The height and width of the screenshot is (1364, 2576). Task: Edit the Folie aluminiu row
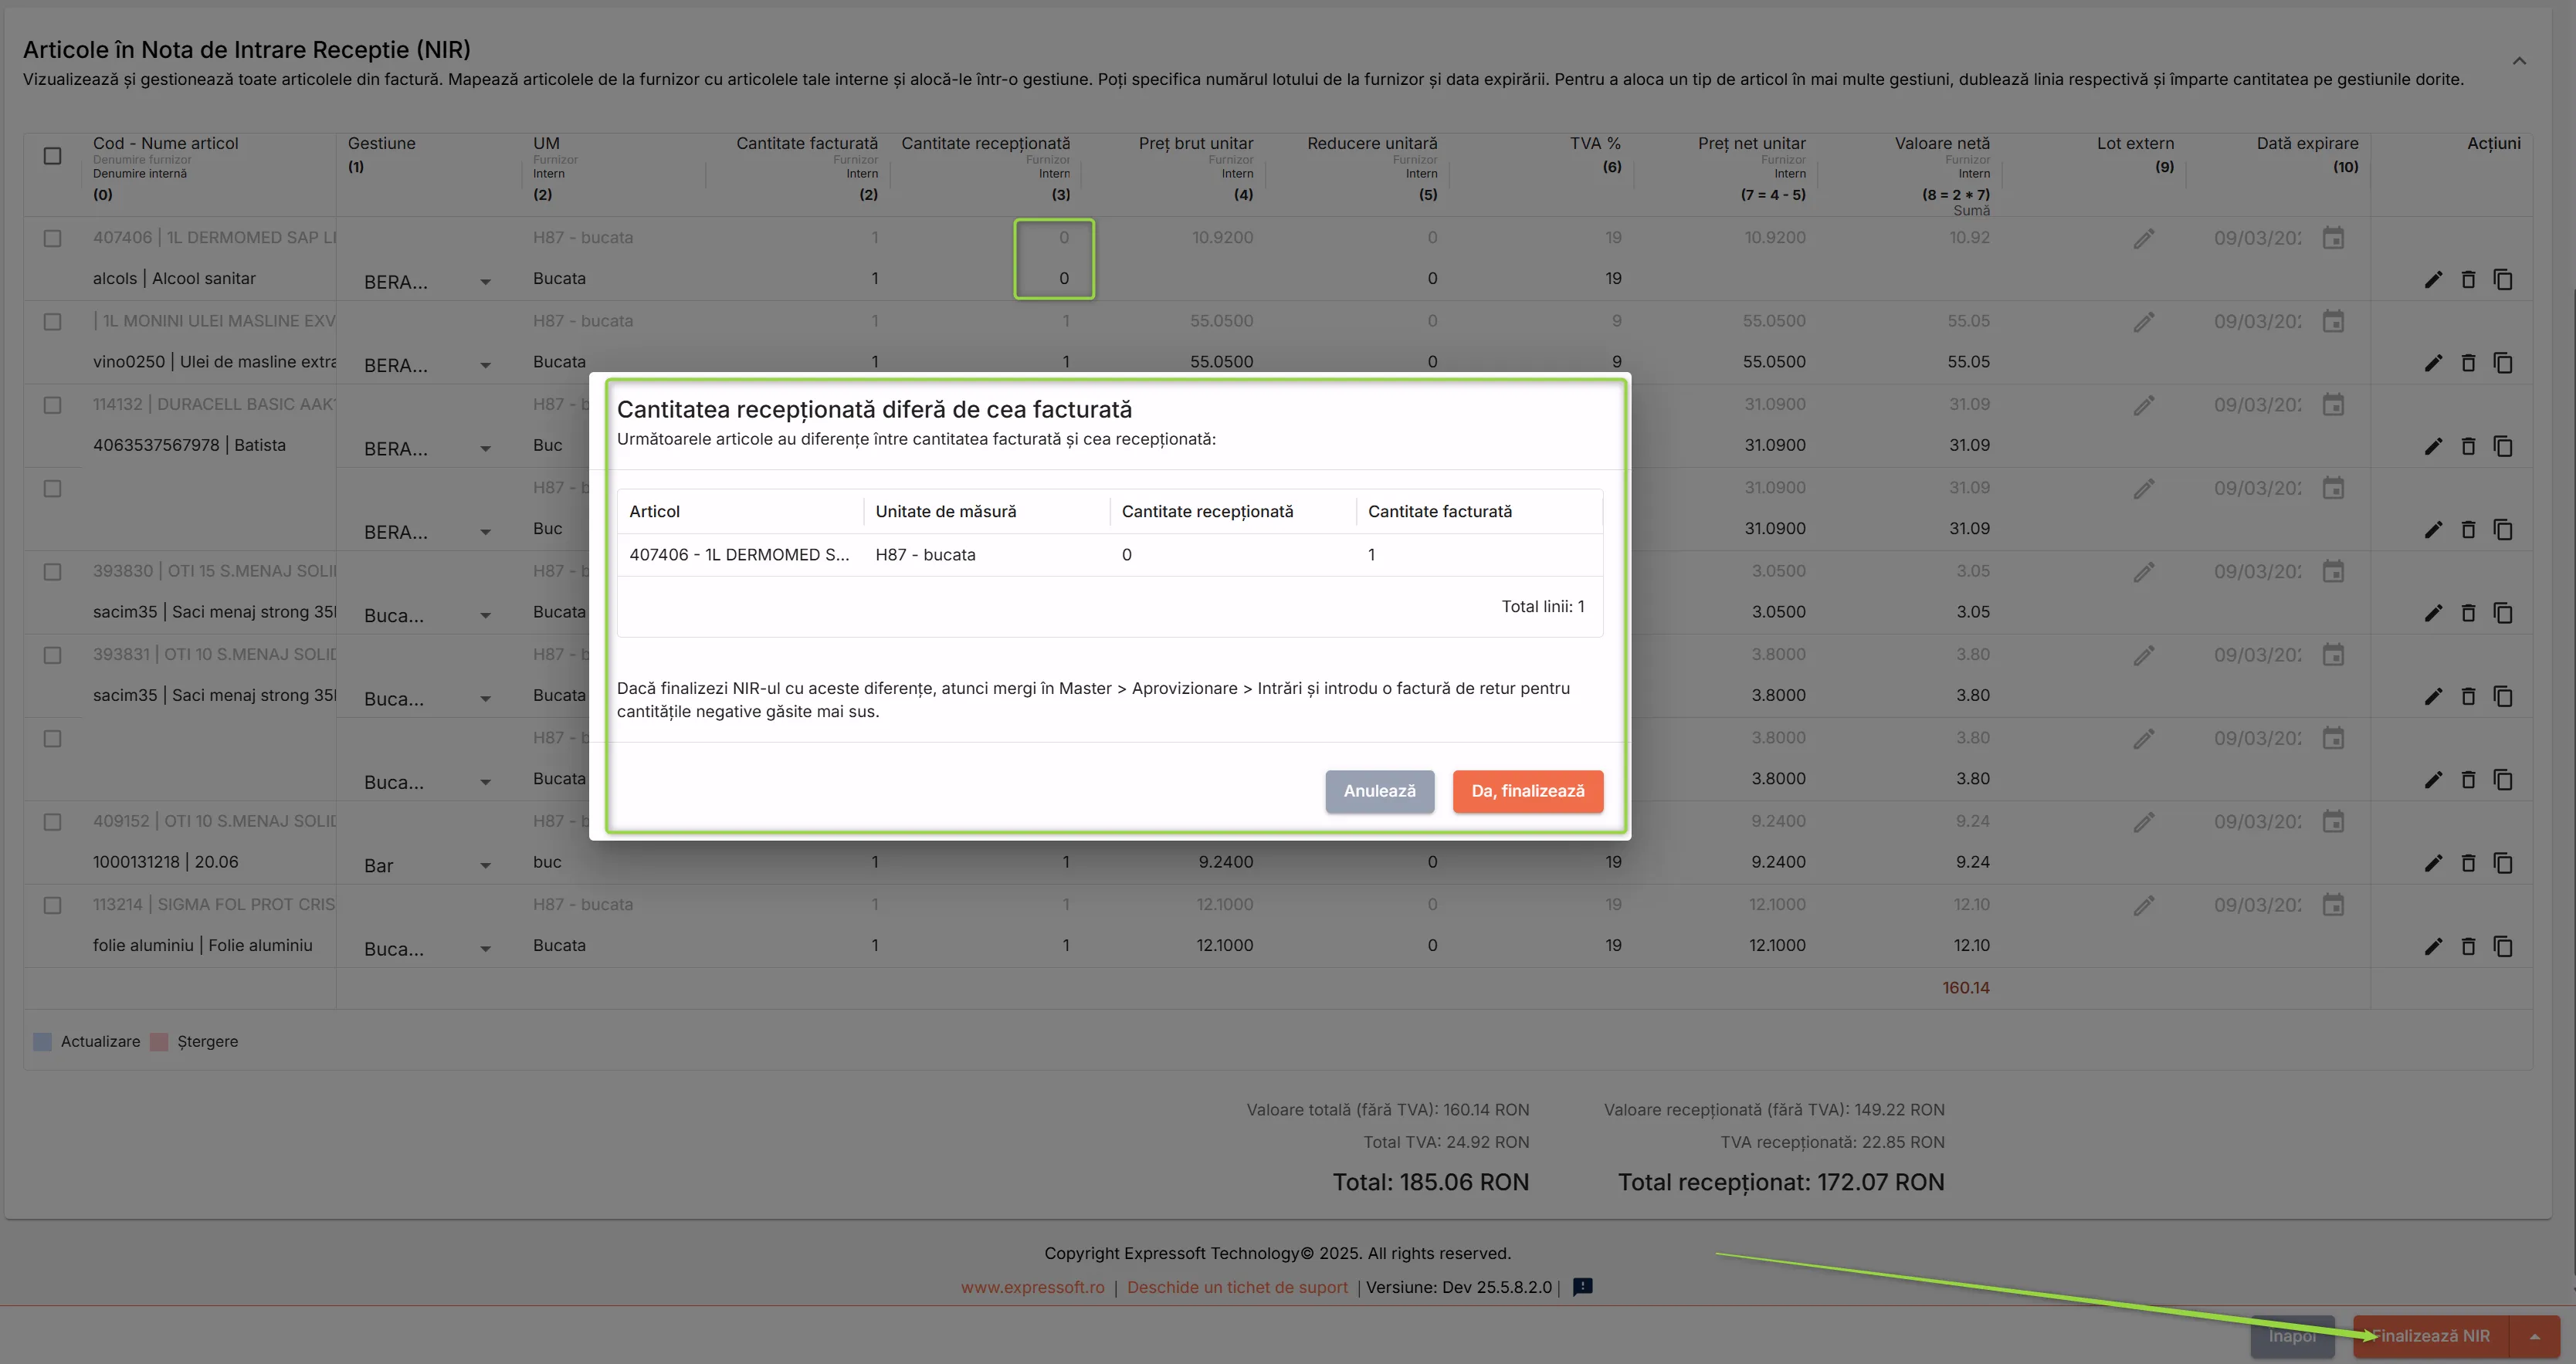[2433, 946]
